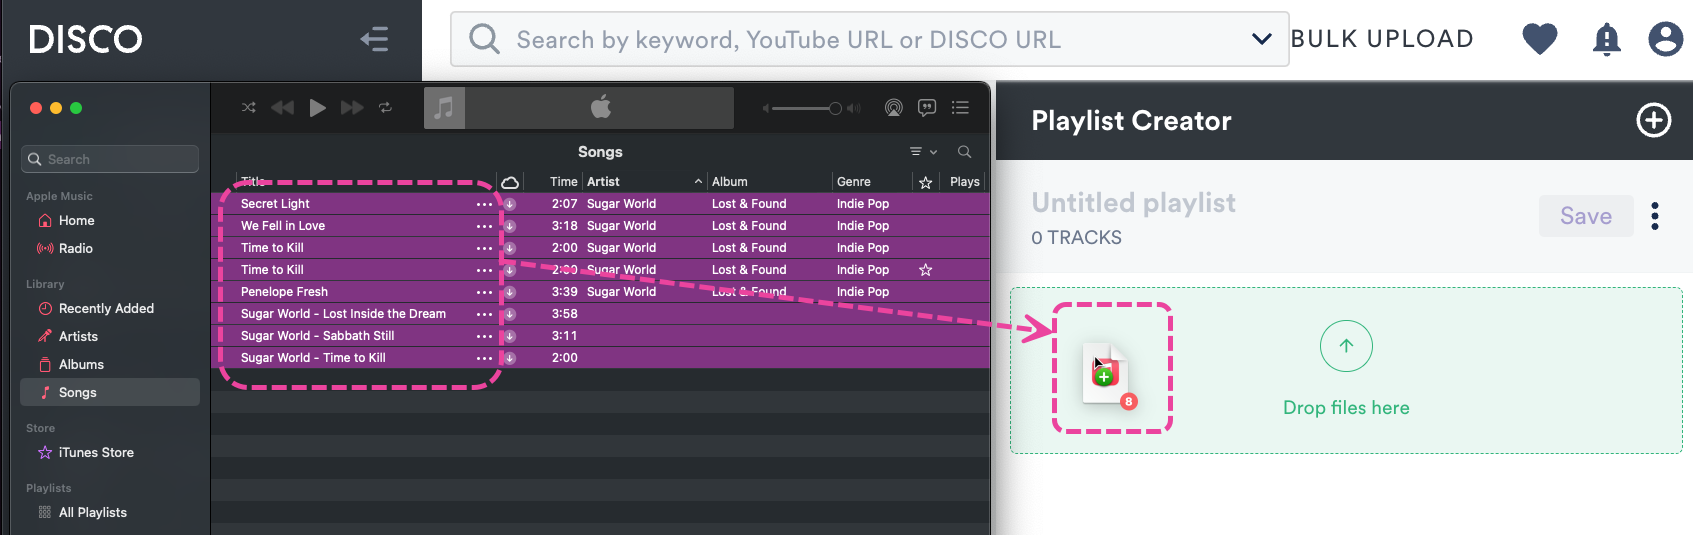Open BULK UPLOAD
The image size is (1693, 535).
coord(1382,39)
